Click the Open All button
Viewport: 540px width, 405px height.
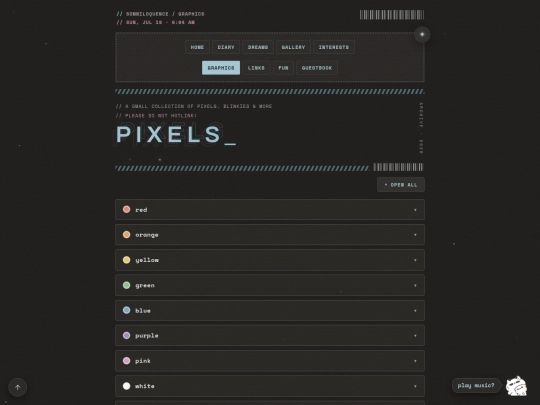click(x=401, y=185)
